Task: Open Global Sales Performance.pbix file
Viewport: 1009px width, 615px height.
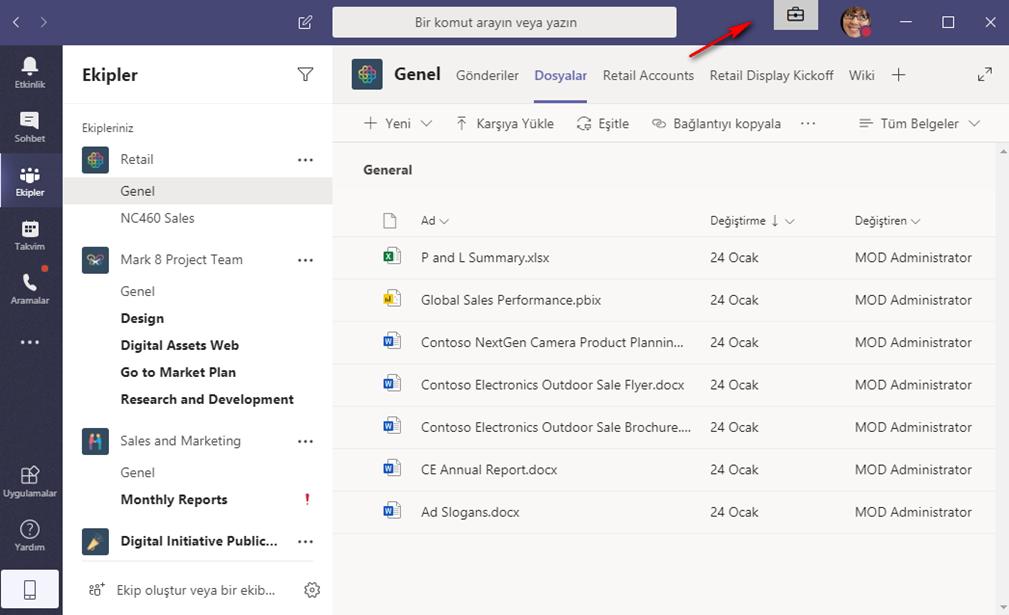Action: tap(511, 300)
